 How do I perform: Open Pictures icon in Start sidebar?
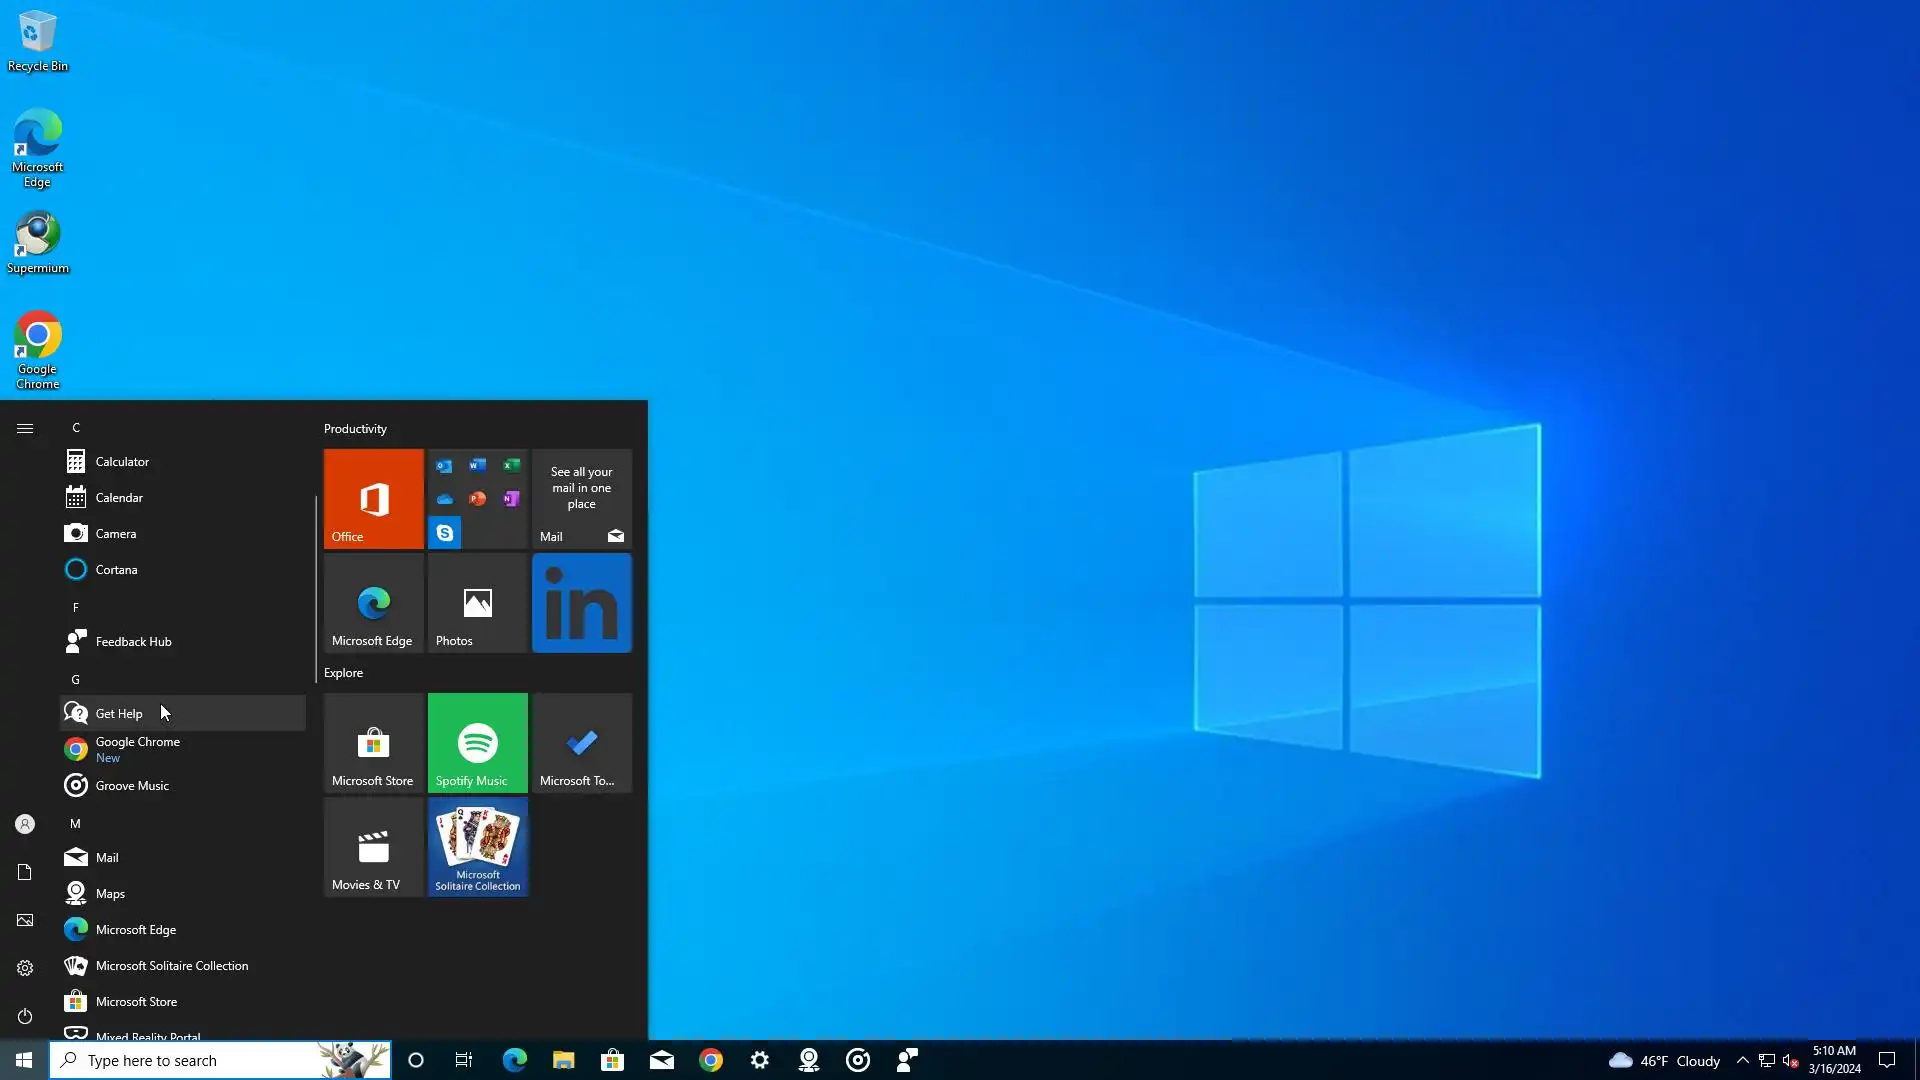[25, 920]
